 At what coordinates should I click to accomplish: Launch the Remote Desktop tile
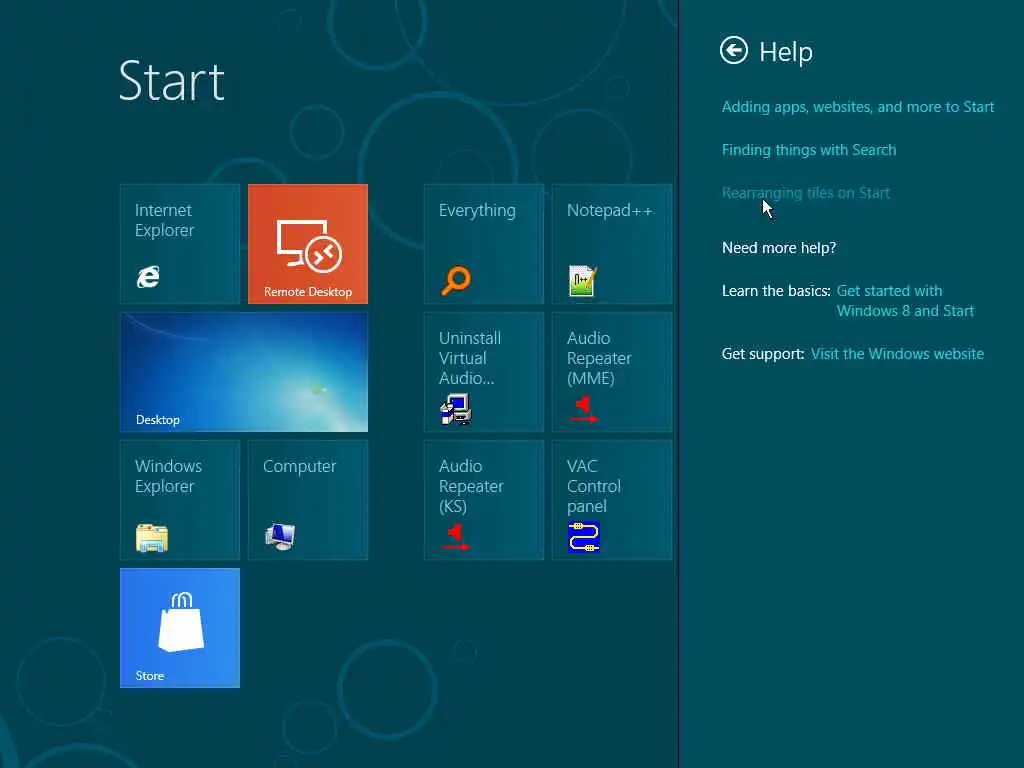coord(308,244)
